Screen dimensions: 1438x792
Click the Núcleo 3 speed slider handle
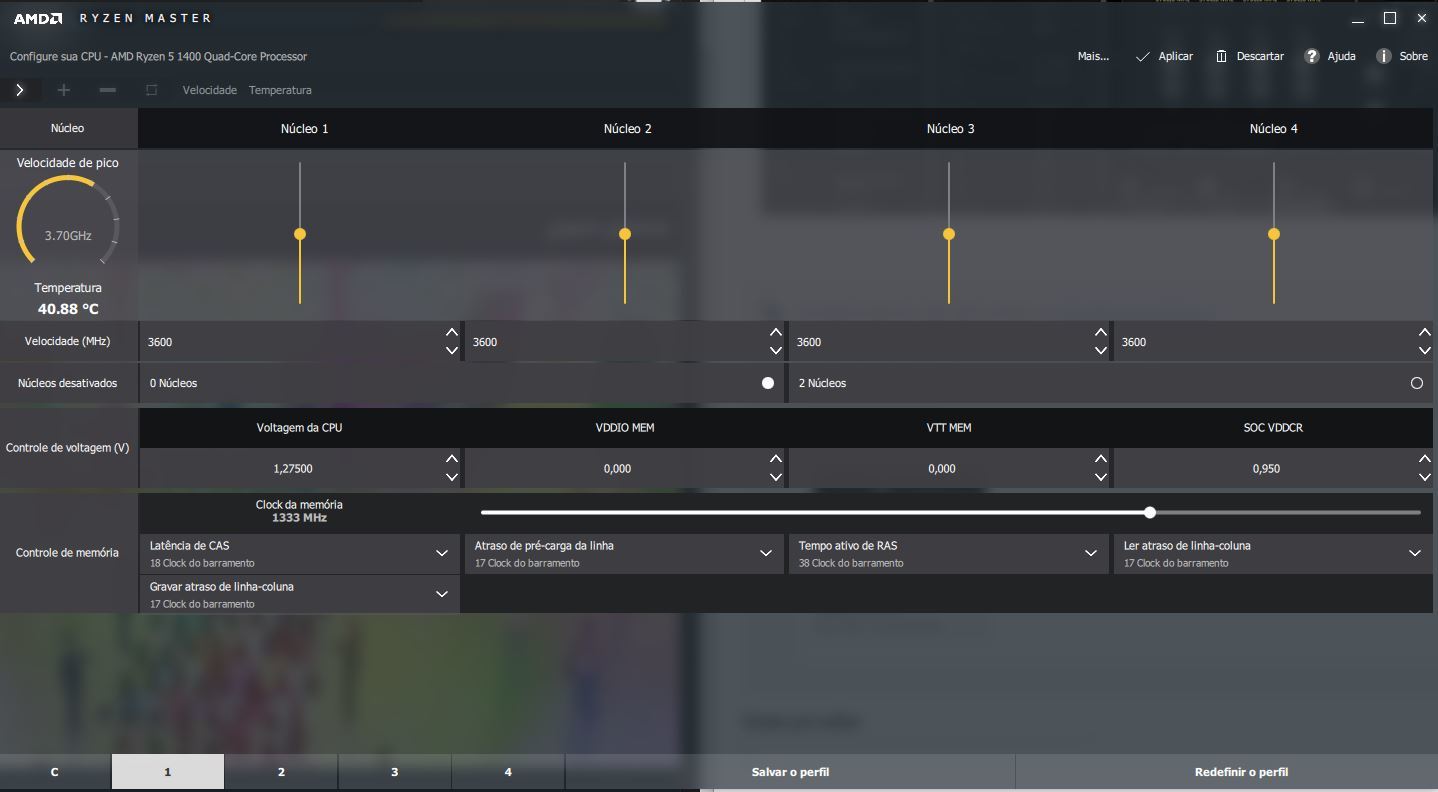tap(949, 234)
